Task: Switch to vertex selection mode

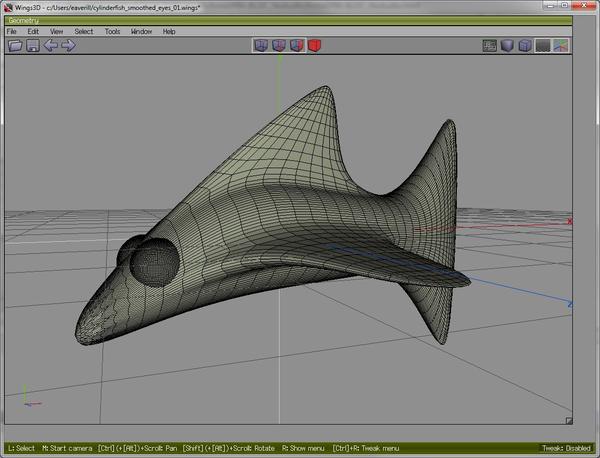Action: pyautogui.click(x=261, y=45)
